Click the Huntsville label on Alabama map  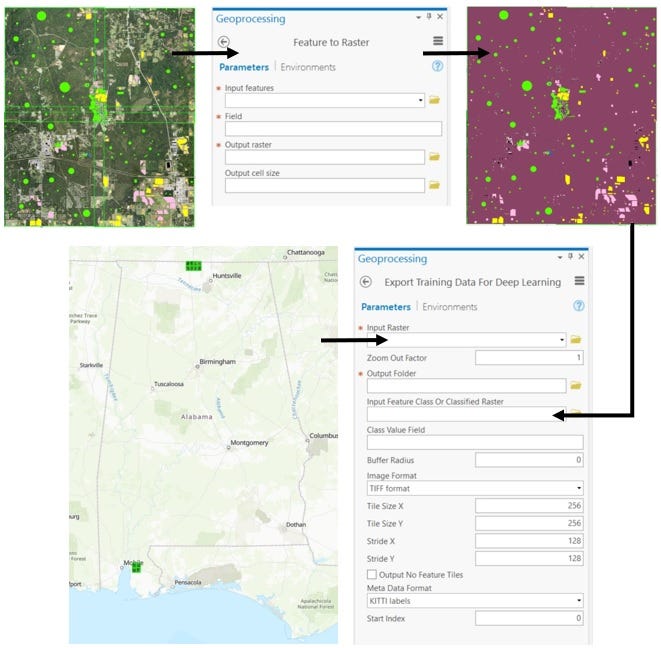pos(227,276)
